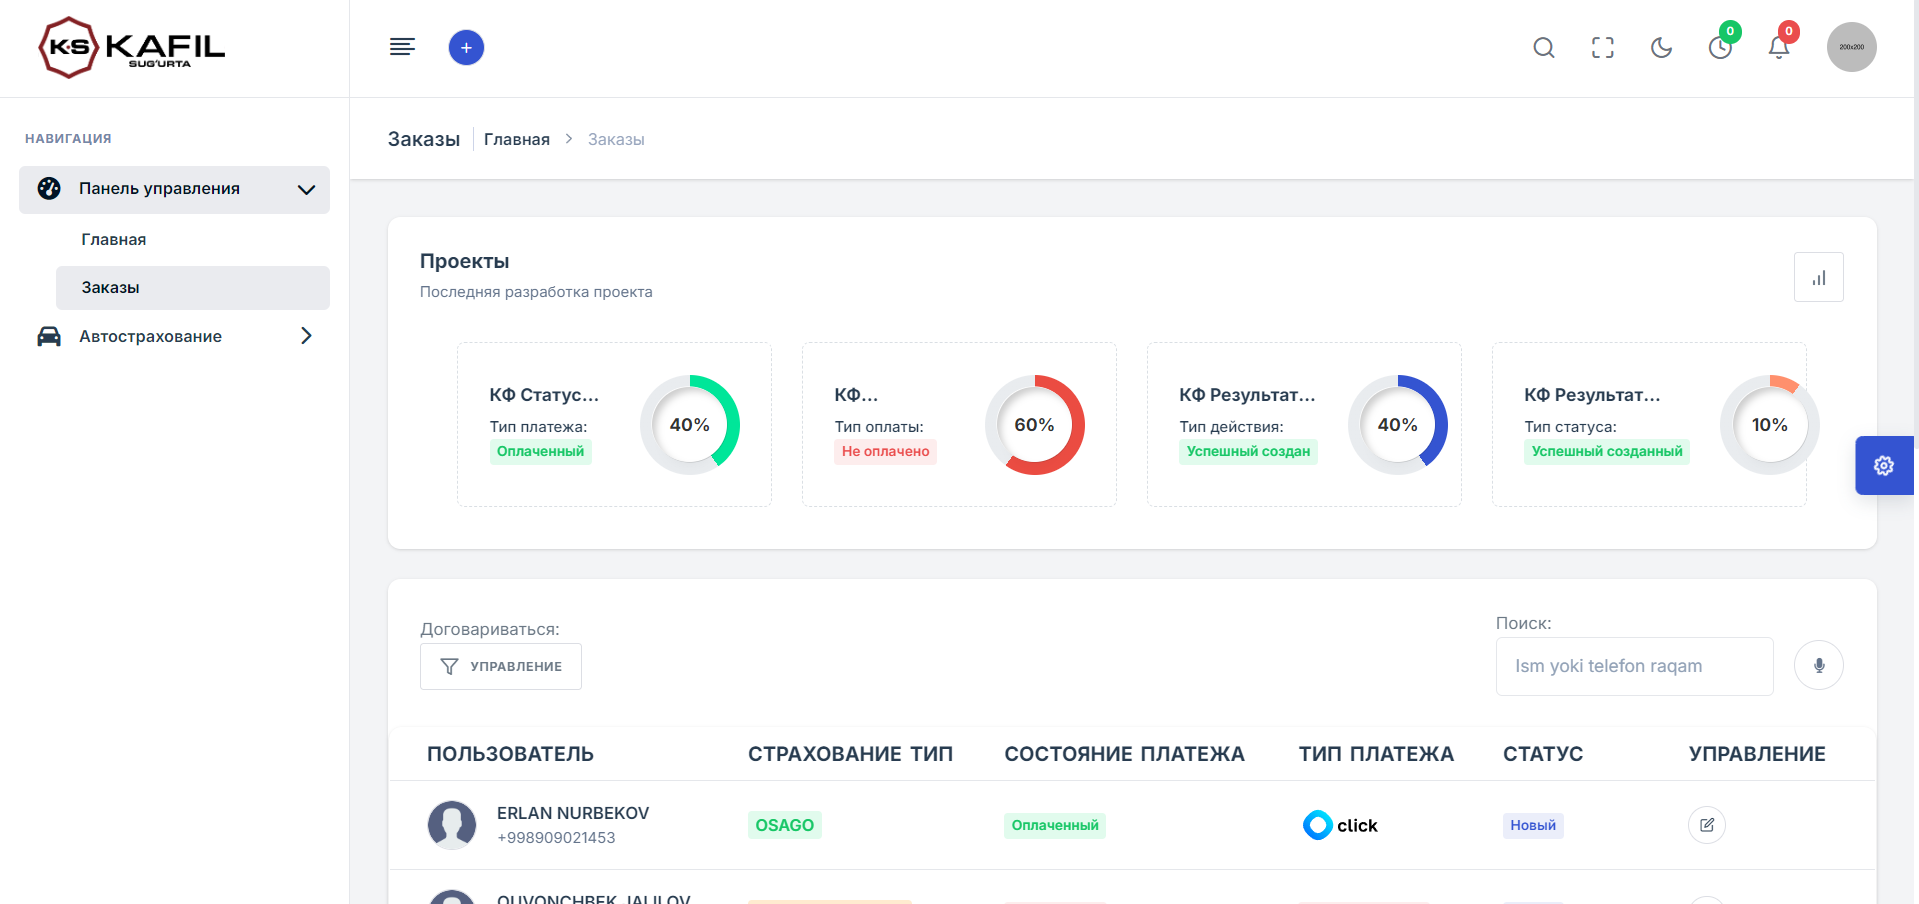Screen dimensions: 1919x904
Task: Click the Ism yoki telefon raqam search field
Action: coord(1633,666)
